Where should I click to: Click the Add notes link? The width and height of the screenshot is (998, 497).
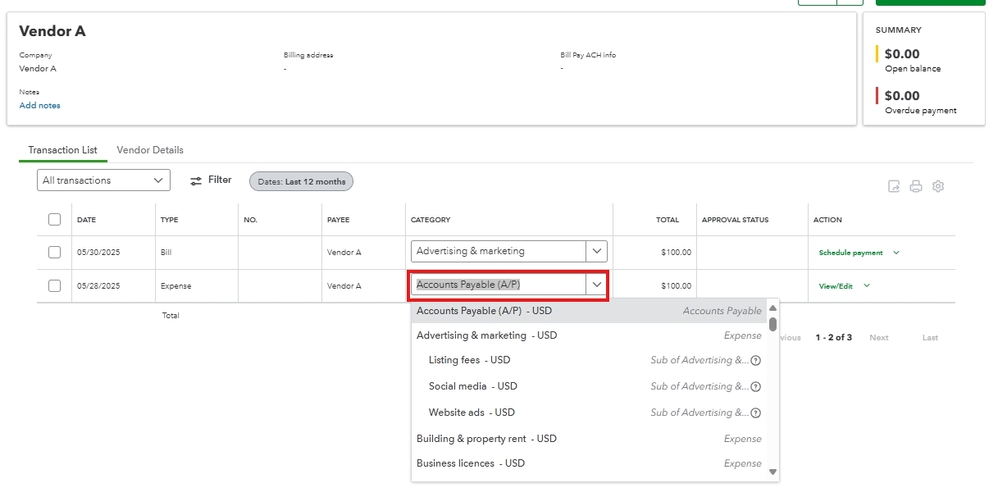pyautogui.click(x=40, y=106)
